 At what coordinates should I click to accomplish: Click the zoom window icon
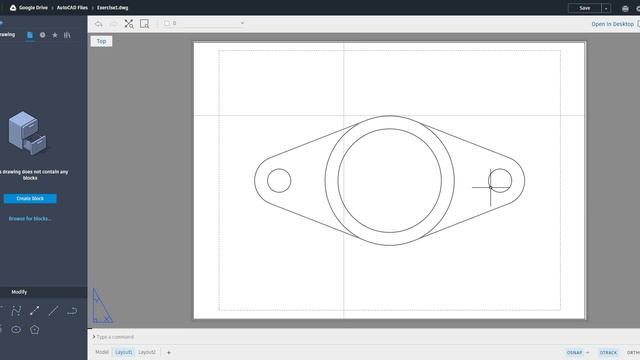[144, 24]
